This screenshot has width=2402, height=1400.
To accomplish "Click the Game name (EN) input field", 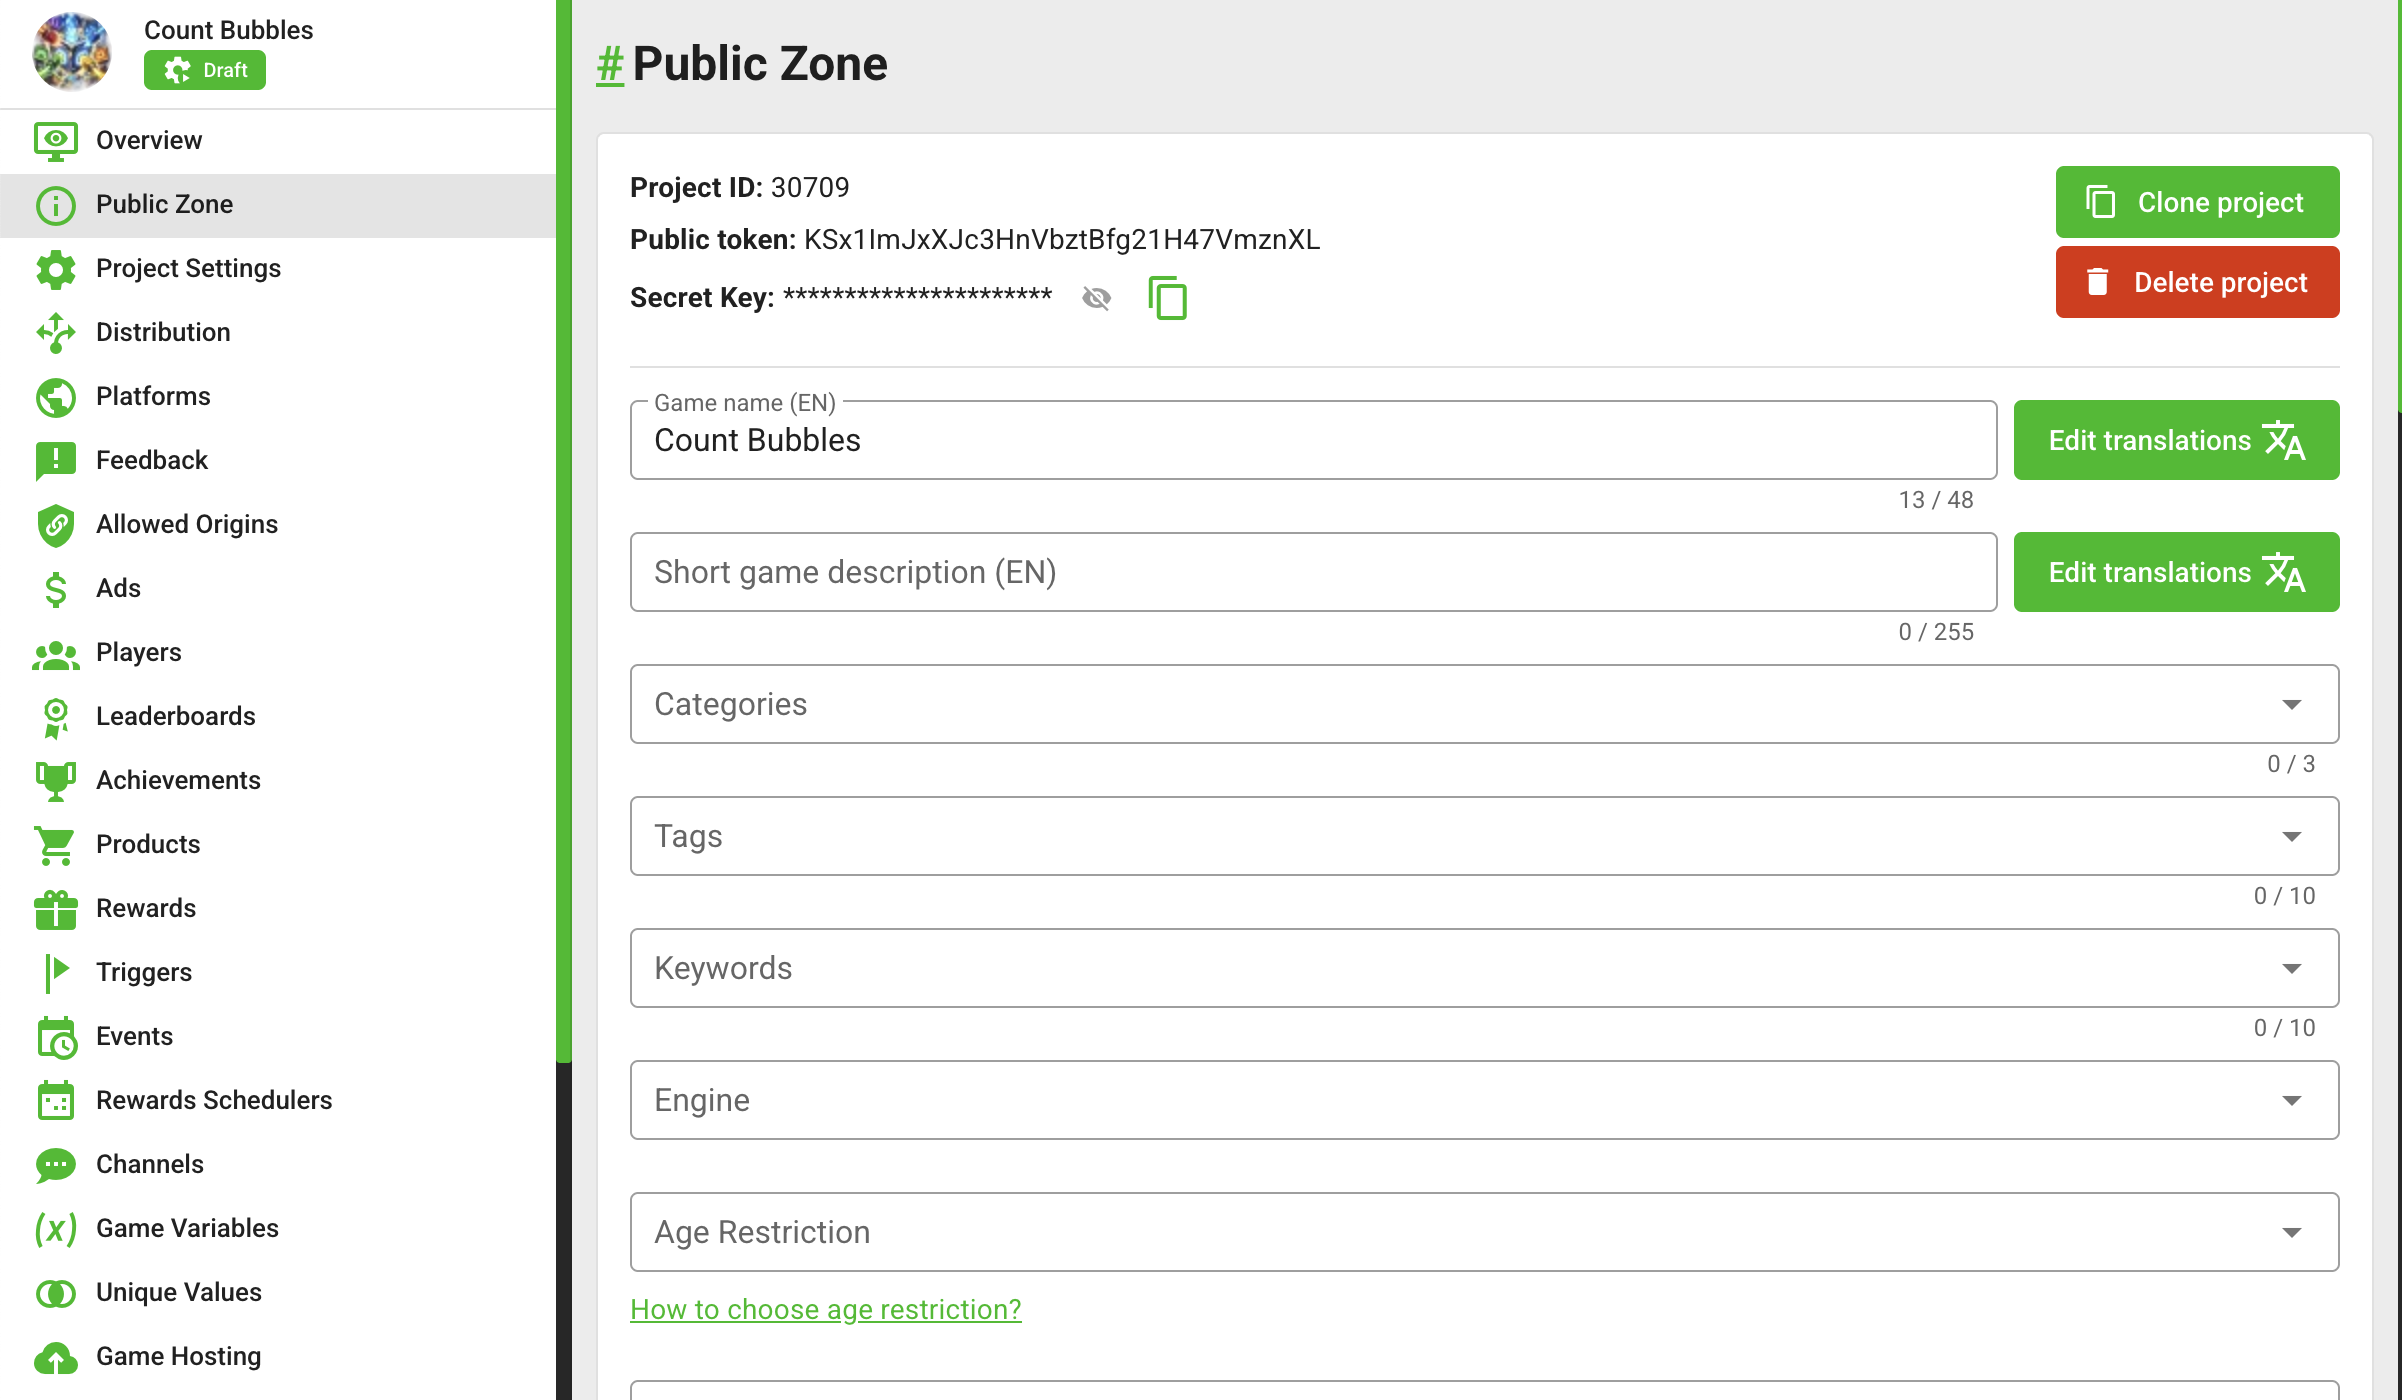I will point(1313,440).
